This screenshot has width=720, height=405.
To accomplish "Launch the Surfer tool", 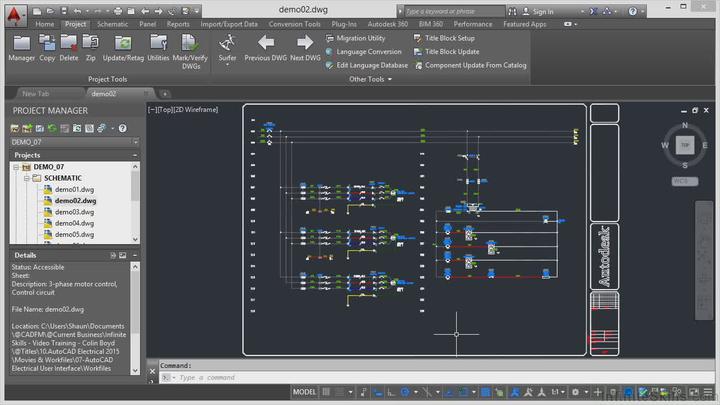I will click(x=227, y=46).
